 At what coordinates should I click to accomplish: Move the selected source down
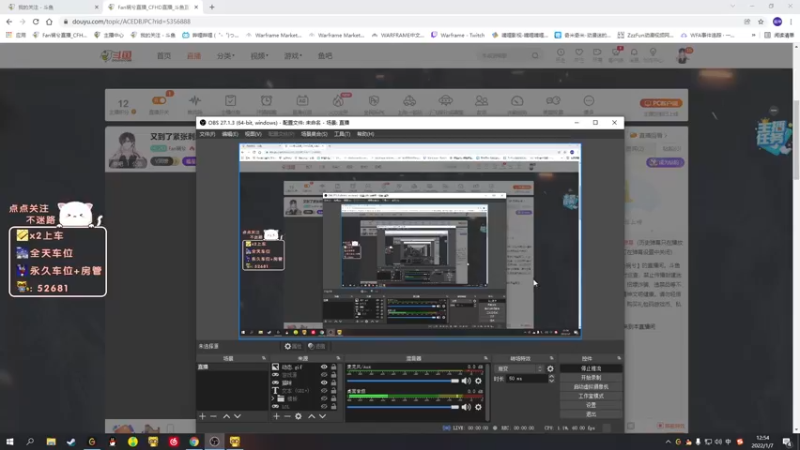coord(322,416)
